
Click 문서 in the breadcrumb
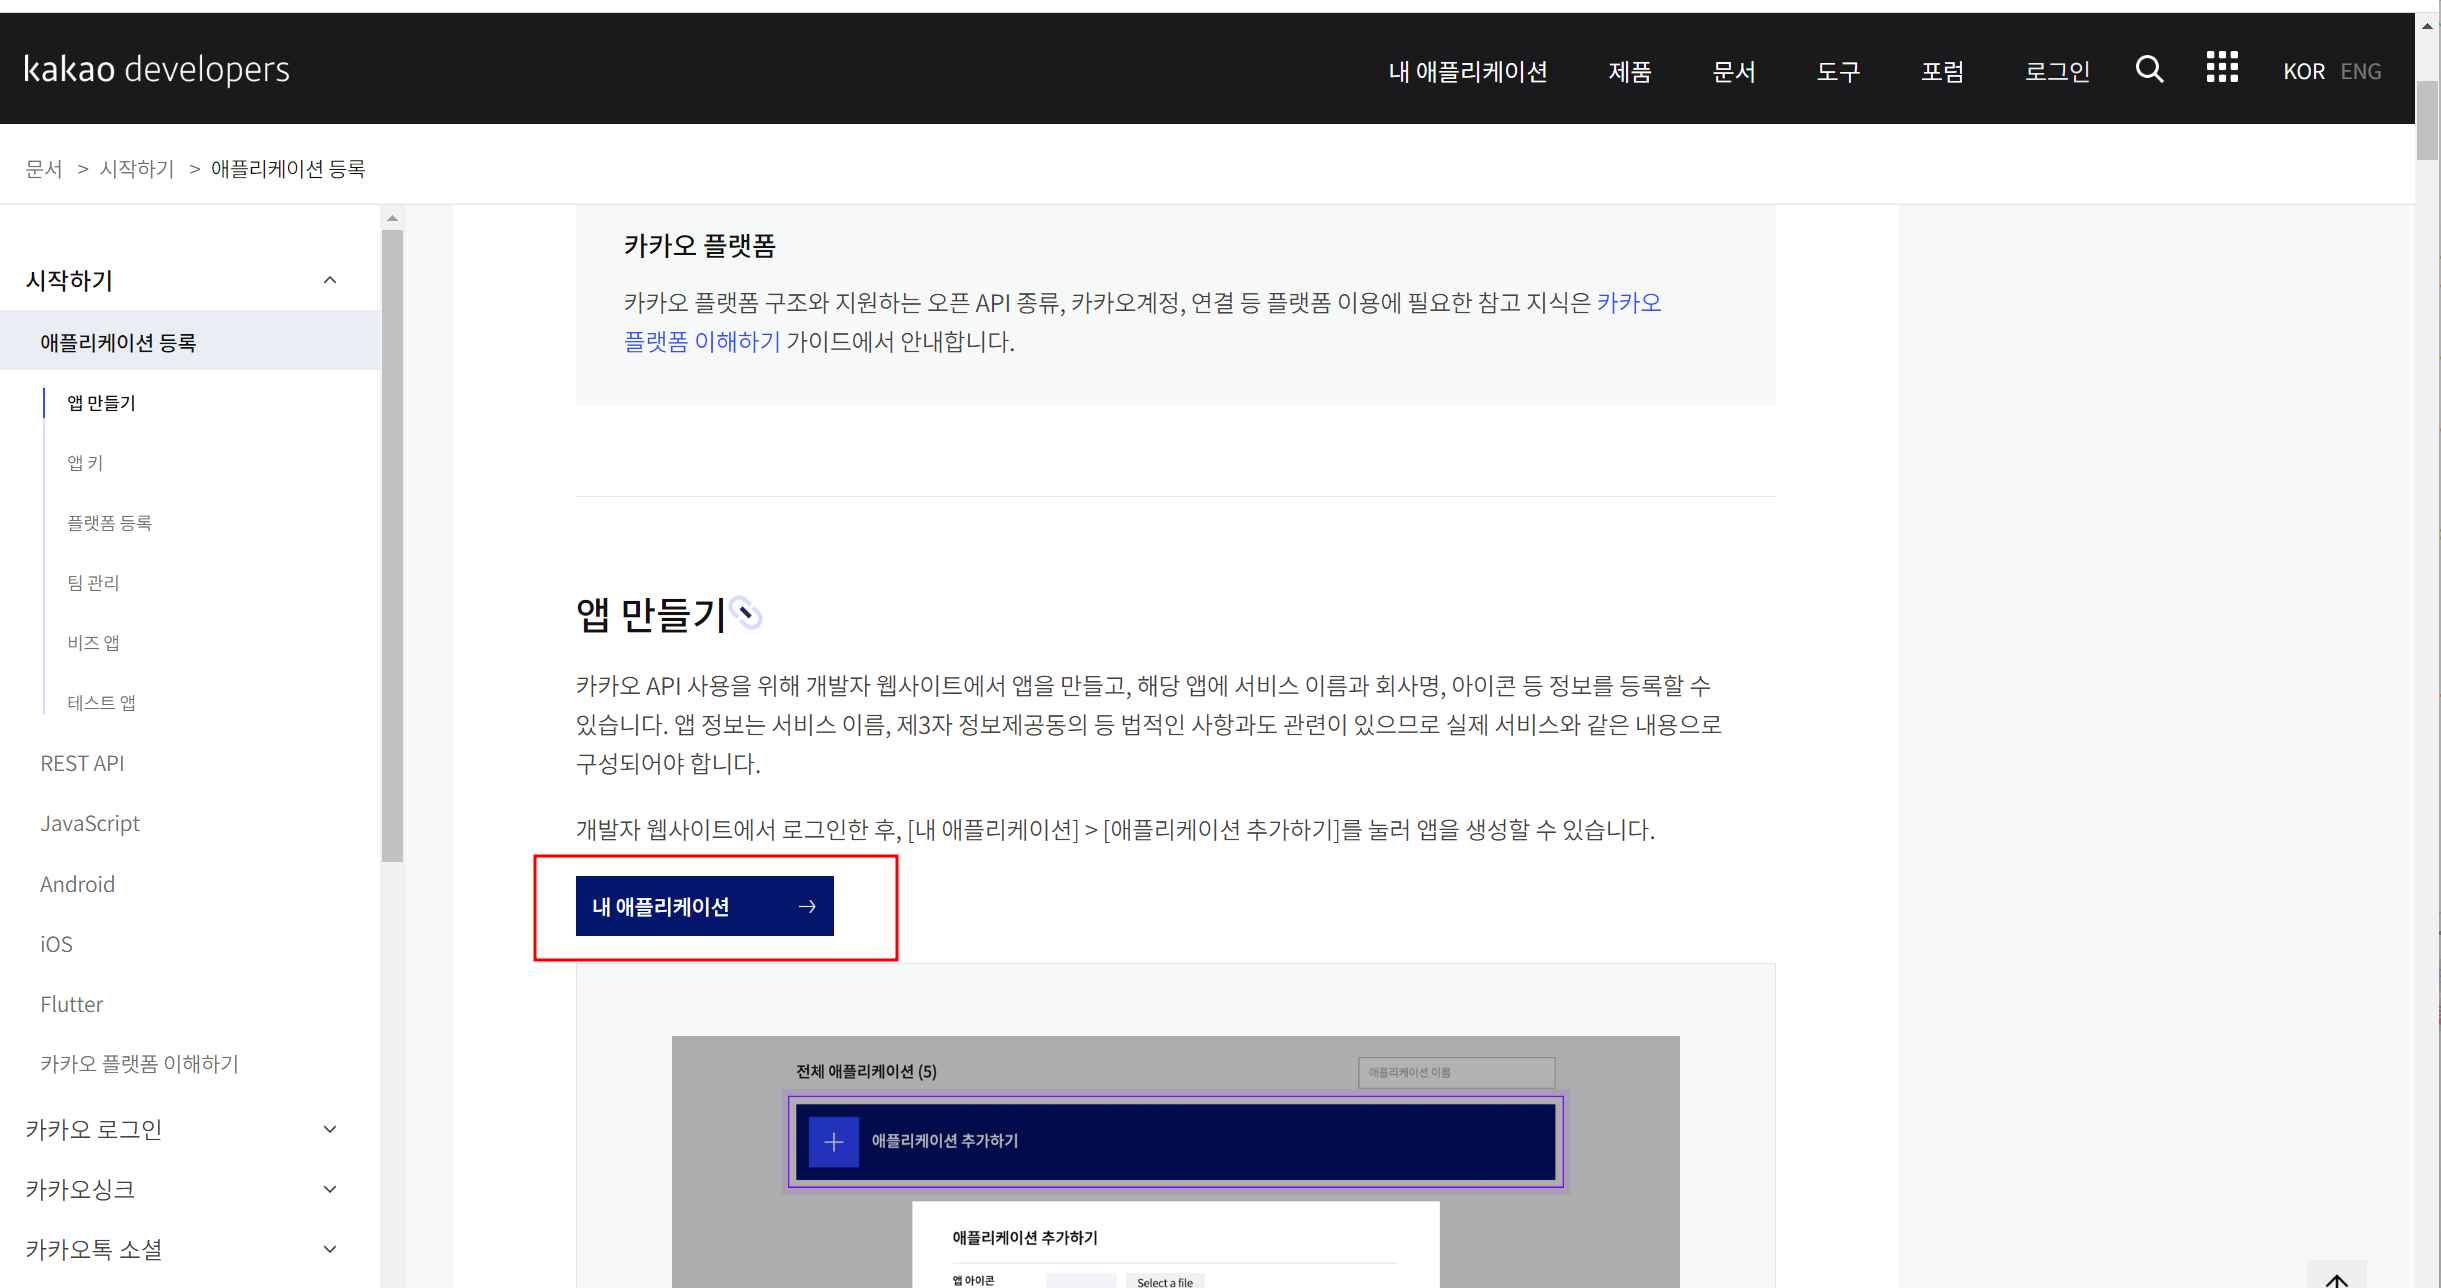(x=44, y=168)
